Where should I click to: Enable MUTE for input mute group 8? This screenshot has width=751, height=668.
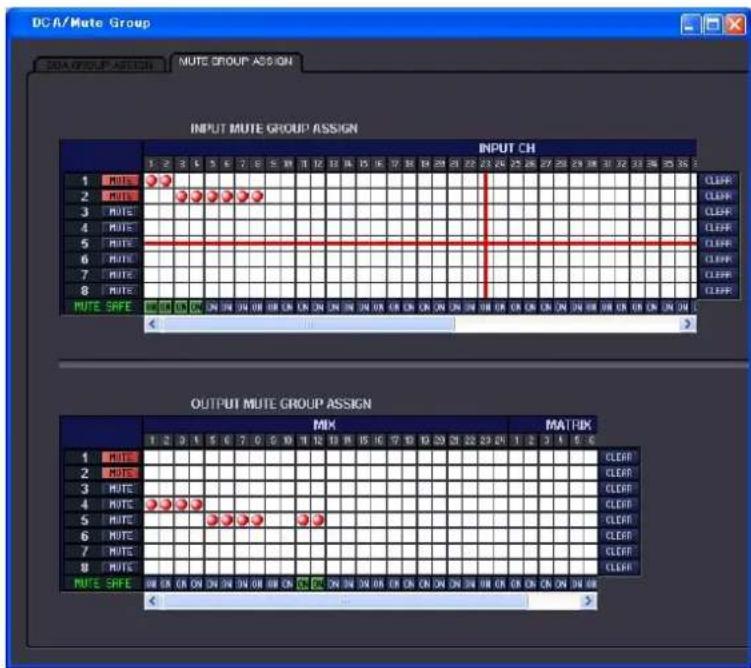click(x=120, y=291)
